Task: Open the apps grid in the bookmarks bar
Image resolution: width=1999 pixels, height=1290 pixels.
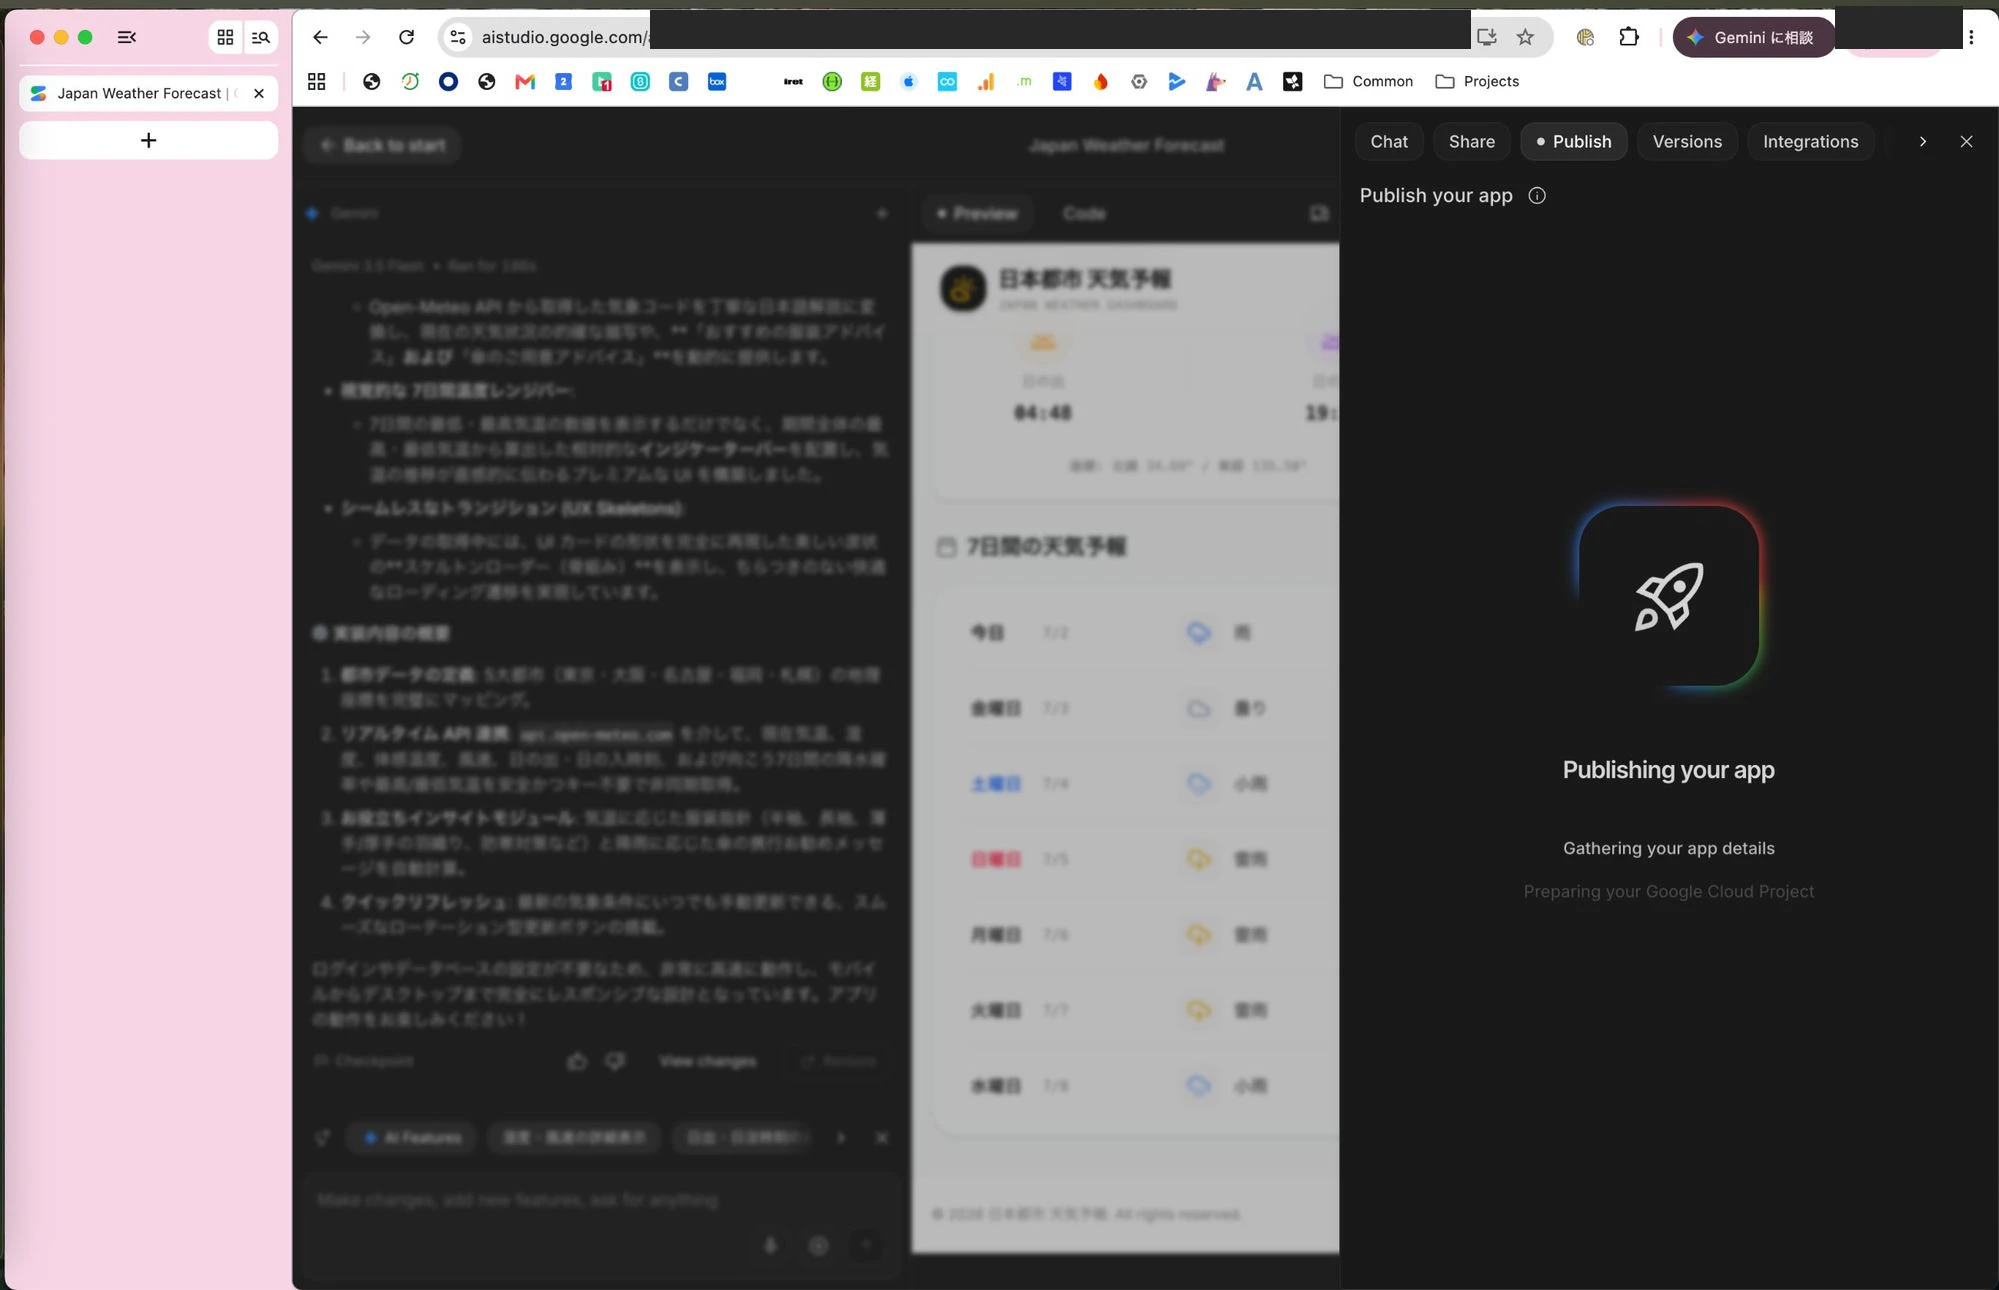Action: coord(317,81)
